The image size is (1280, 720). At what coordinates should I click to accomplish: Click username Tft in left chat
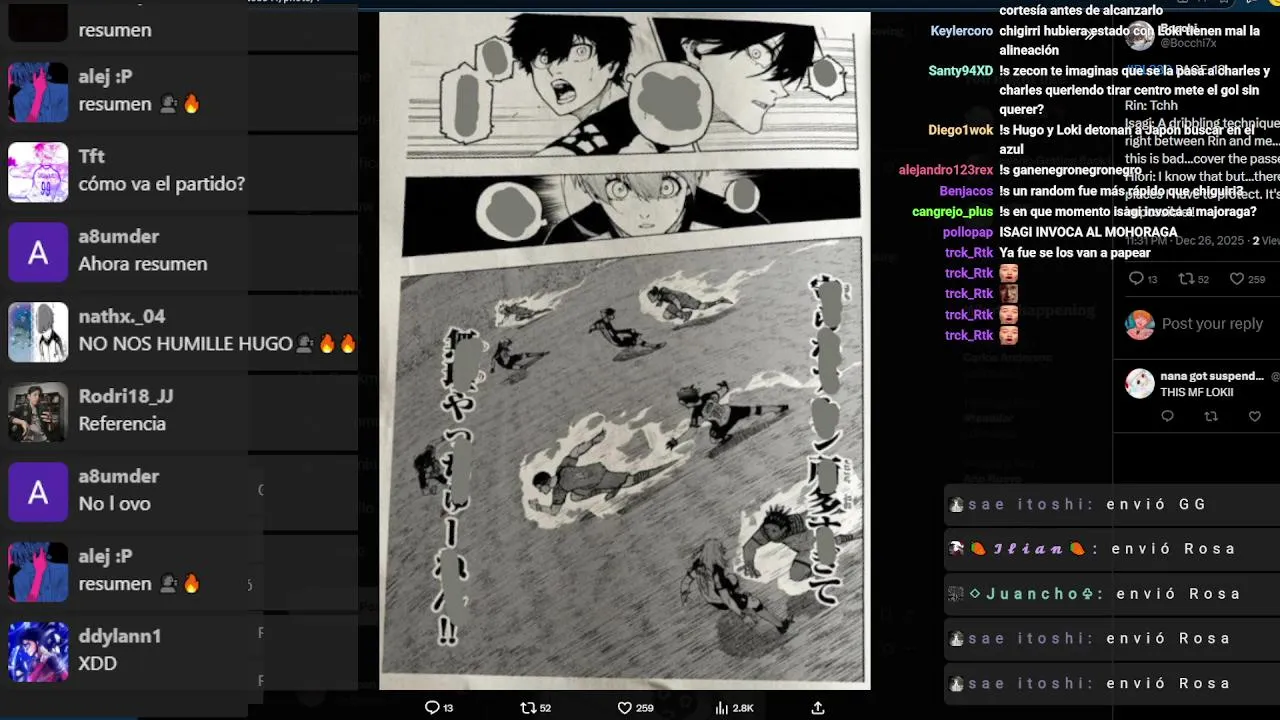tap(91, 156)
